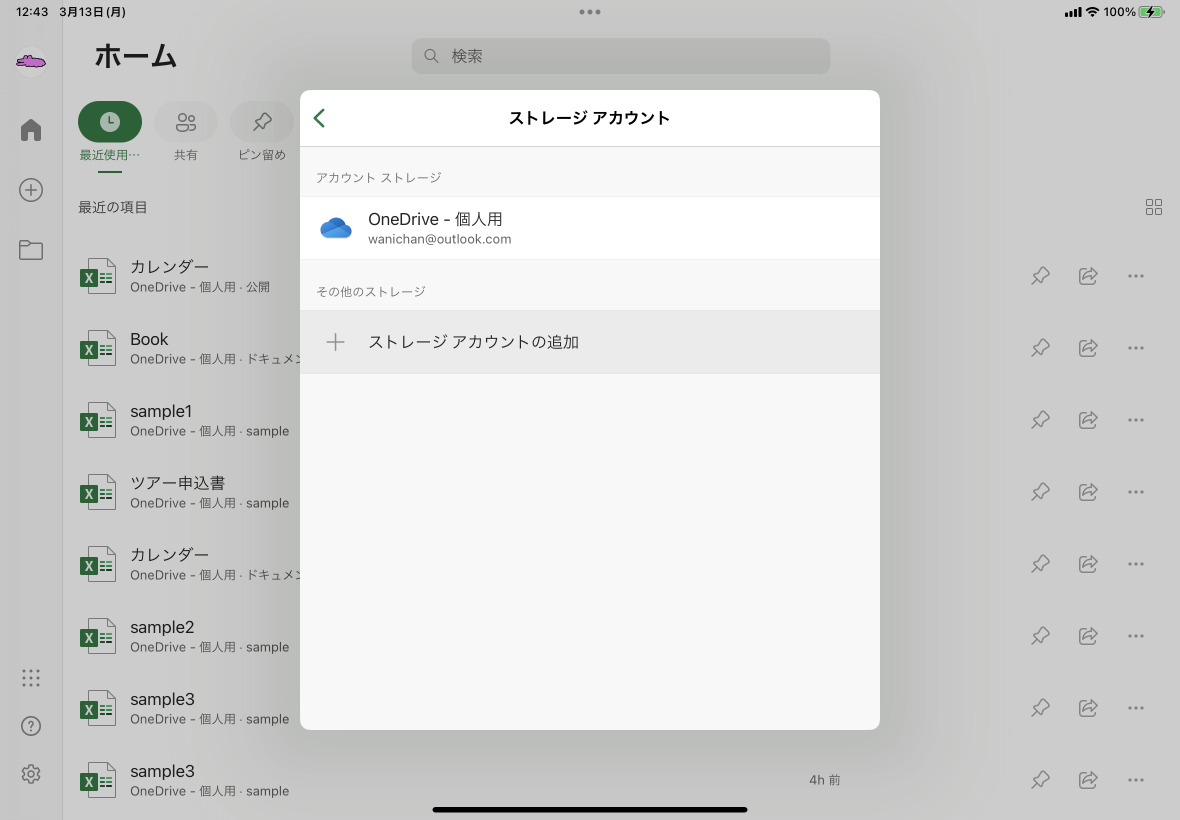
Task: Open the folder browser icon in sidebar
Action: click(30, 250)
